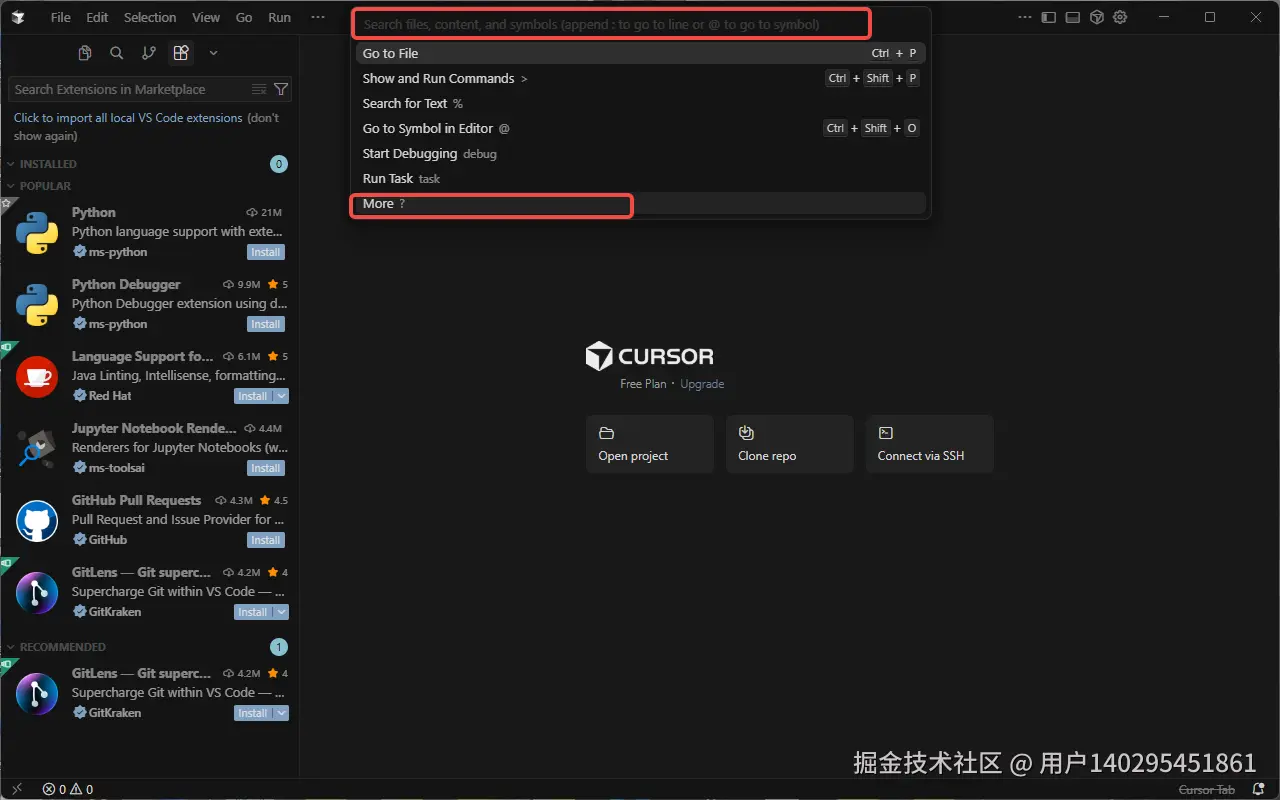Open the errors and warnings status indicator

(x=68, y=789)
